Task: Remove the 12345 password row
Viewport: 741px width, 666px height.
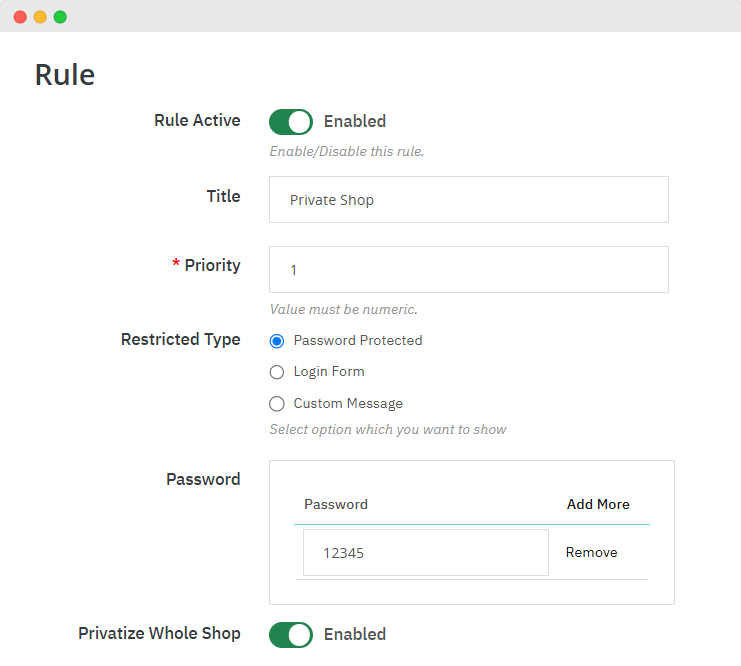Action: (x=591, y=552)
